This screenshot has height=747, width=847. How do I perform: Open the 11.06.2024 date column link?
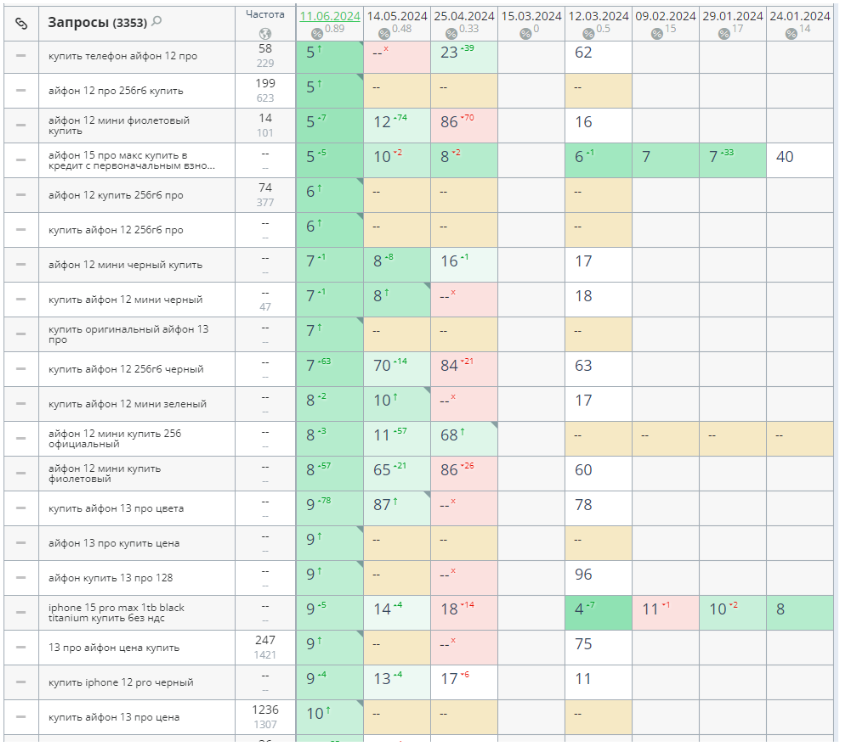tap(330, 16)
